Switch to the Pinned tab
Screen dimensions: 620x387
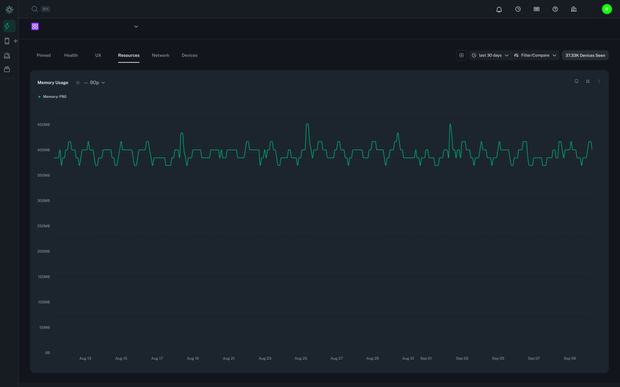click(x=43, y=55)
